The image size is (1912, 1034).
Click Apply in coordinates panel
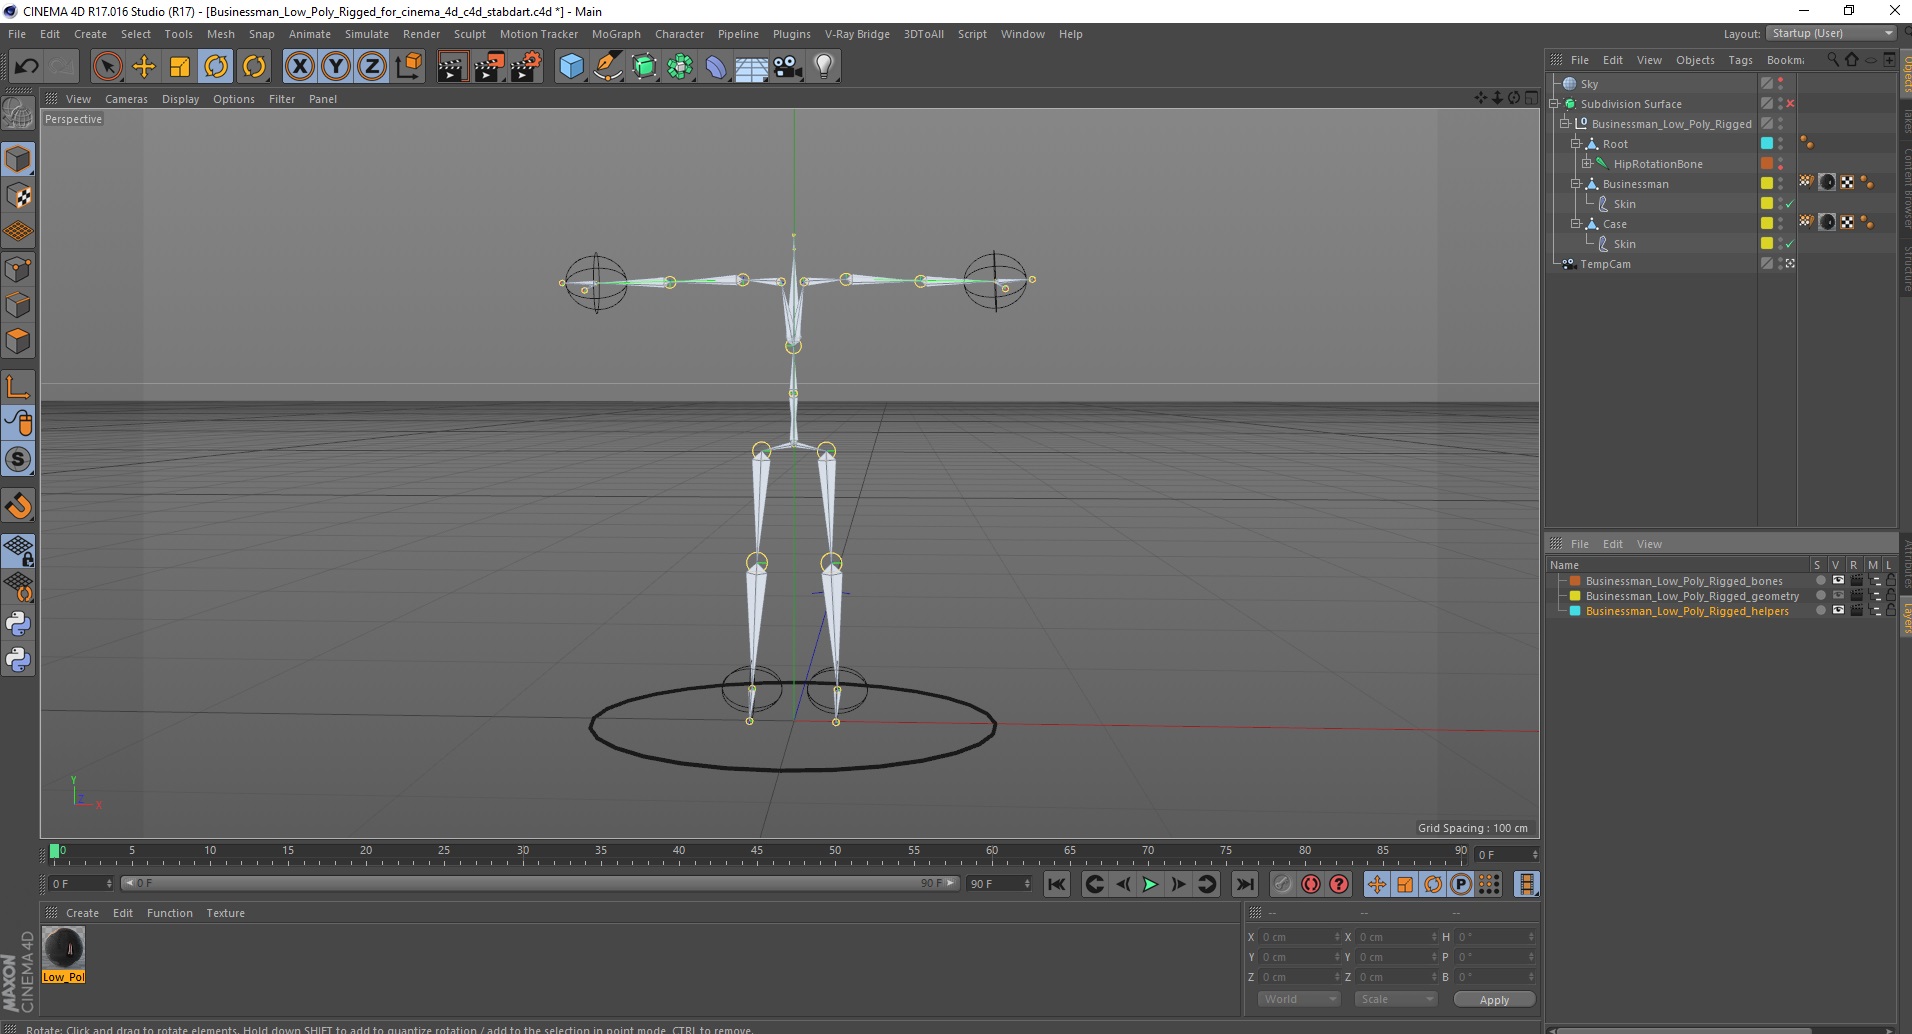coord(1494,1000)
